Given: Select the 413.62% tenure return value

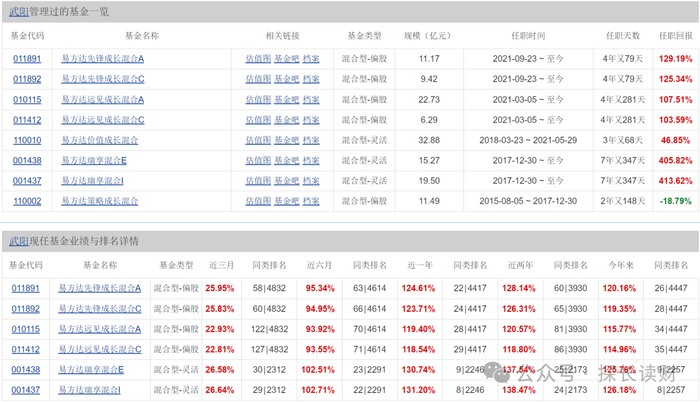Looking at the screenshot, I should click(x=675, y=181).
